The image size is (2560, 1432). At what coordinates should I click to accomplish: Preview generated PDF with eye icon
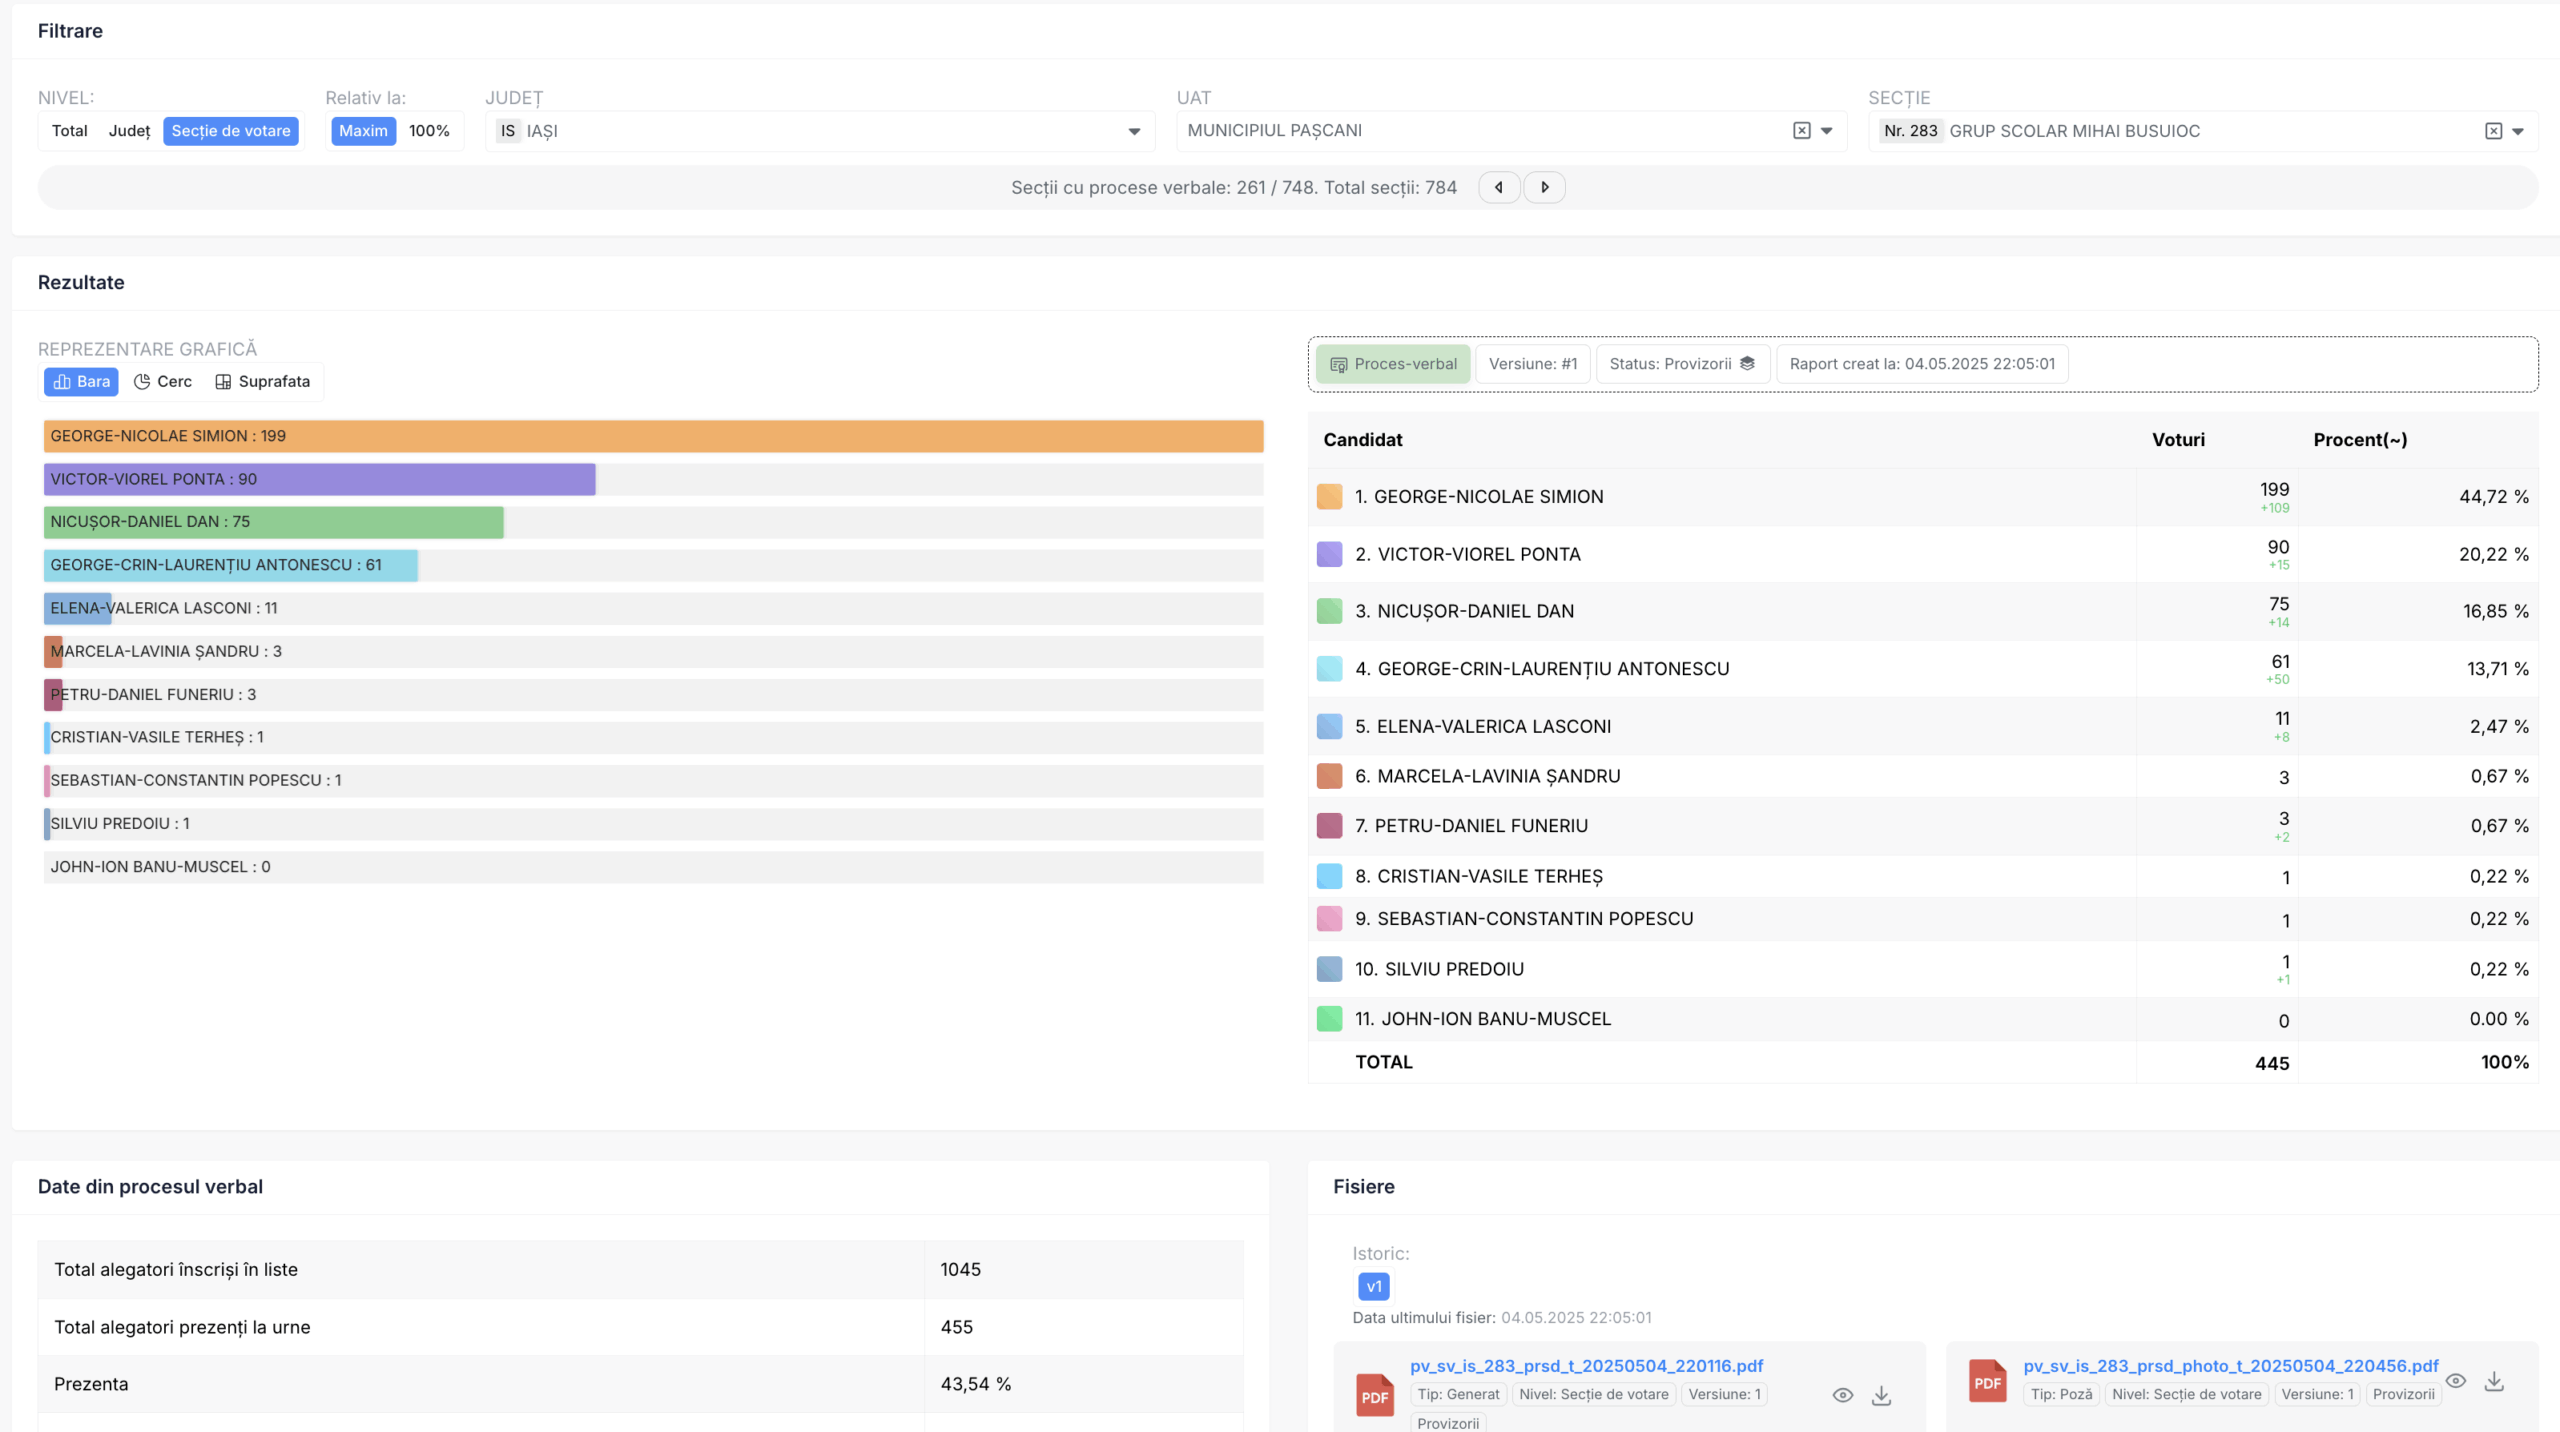coord(1842,1395)
